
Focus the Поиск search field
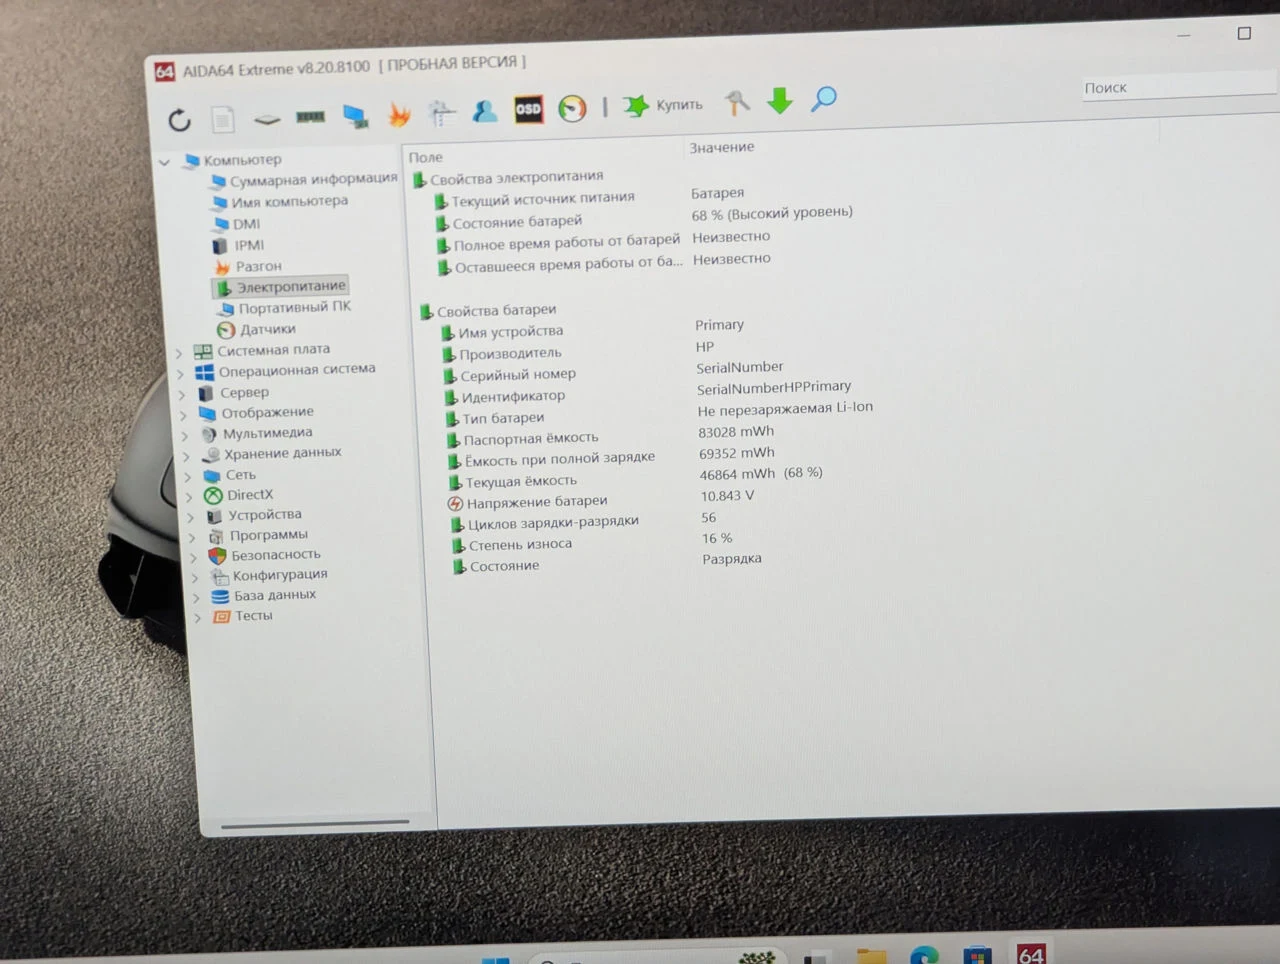[1180, 87]
